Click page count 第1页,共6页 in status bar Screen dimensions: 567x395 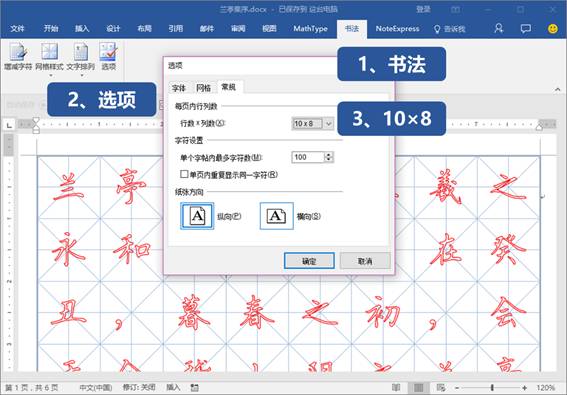coord(31,388)
